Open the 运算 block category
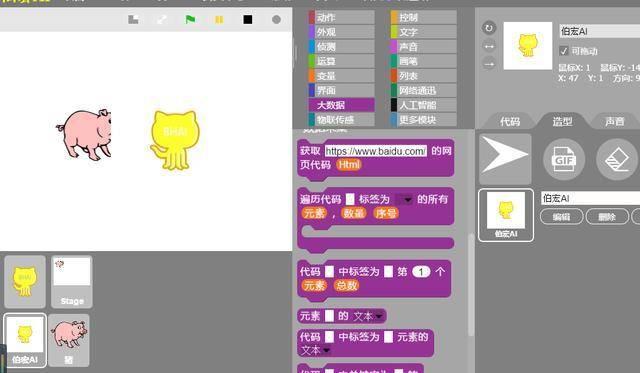Image resolution: width=640 pixels, height=373 pixels. click(342, 61)
